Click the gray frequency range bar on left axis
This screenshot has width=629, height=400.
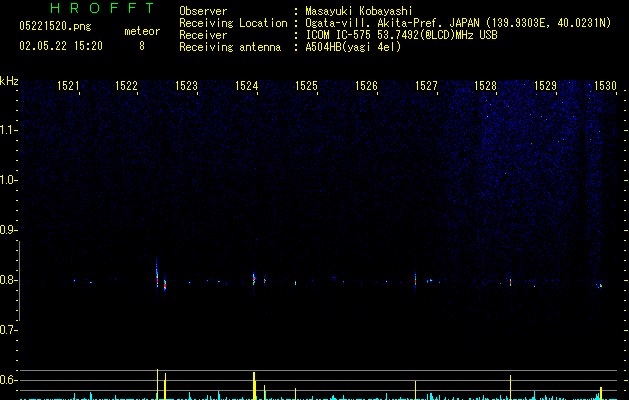pyautogui.click(x=19, y=281)
